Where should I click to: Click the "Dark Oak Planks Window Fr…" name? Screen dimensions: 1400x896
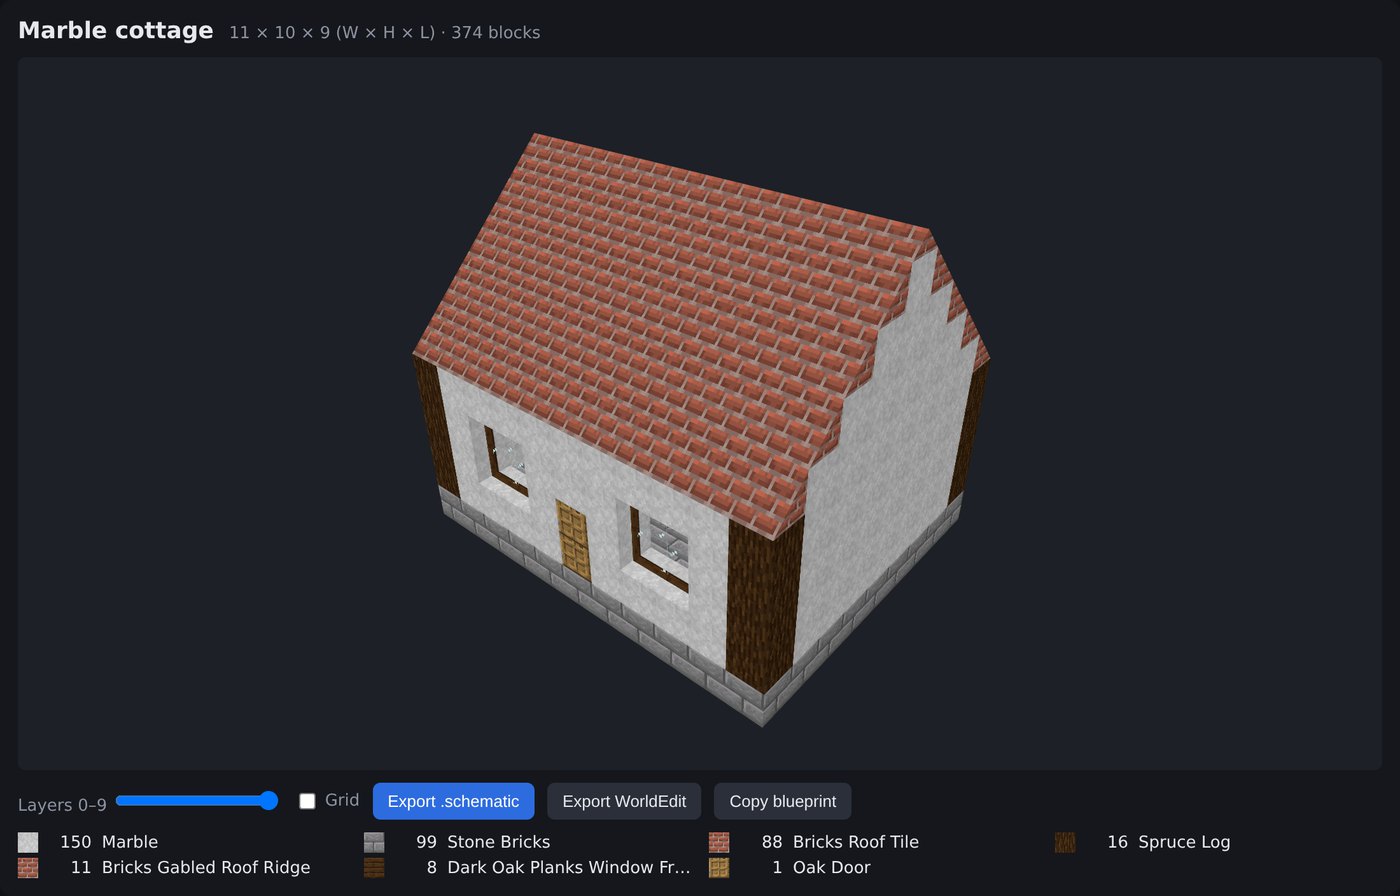point(569,867)
